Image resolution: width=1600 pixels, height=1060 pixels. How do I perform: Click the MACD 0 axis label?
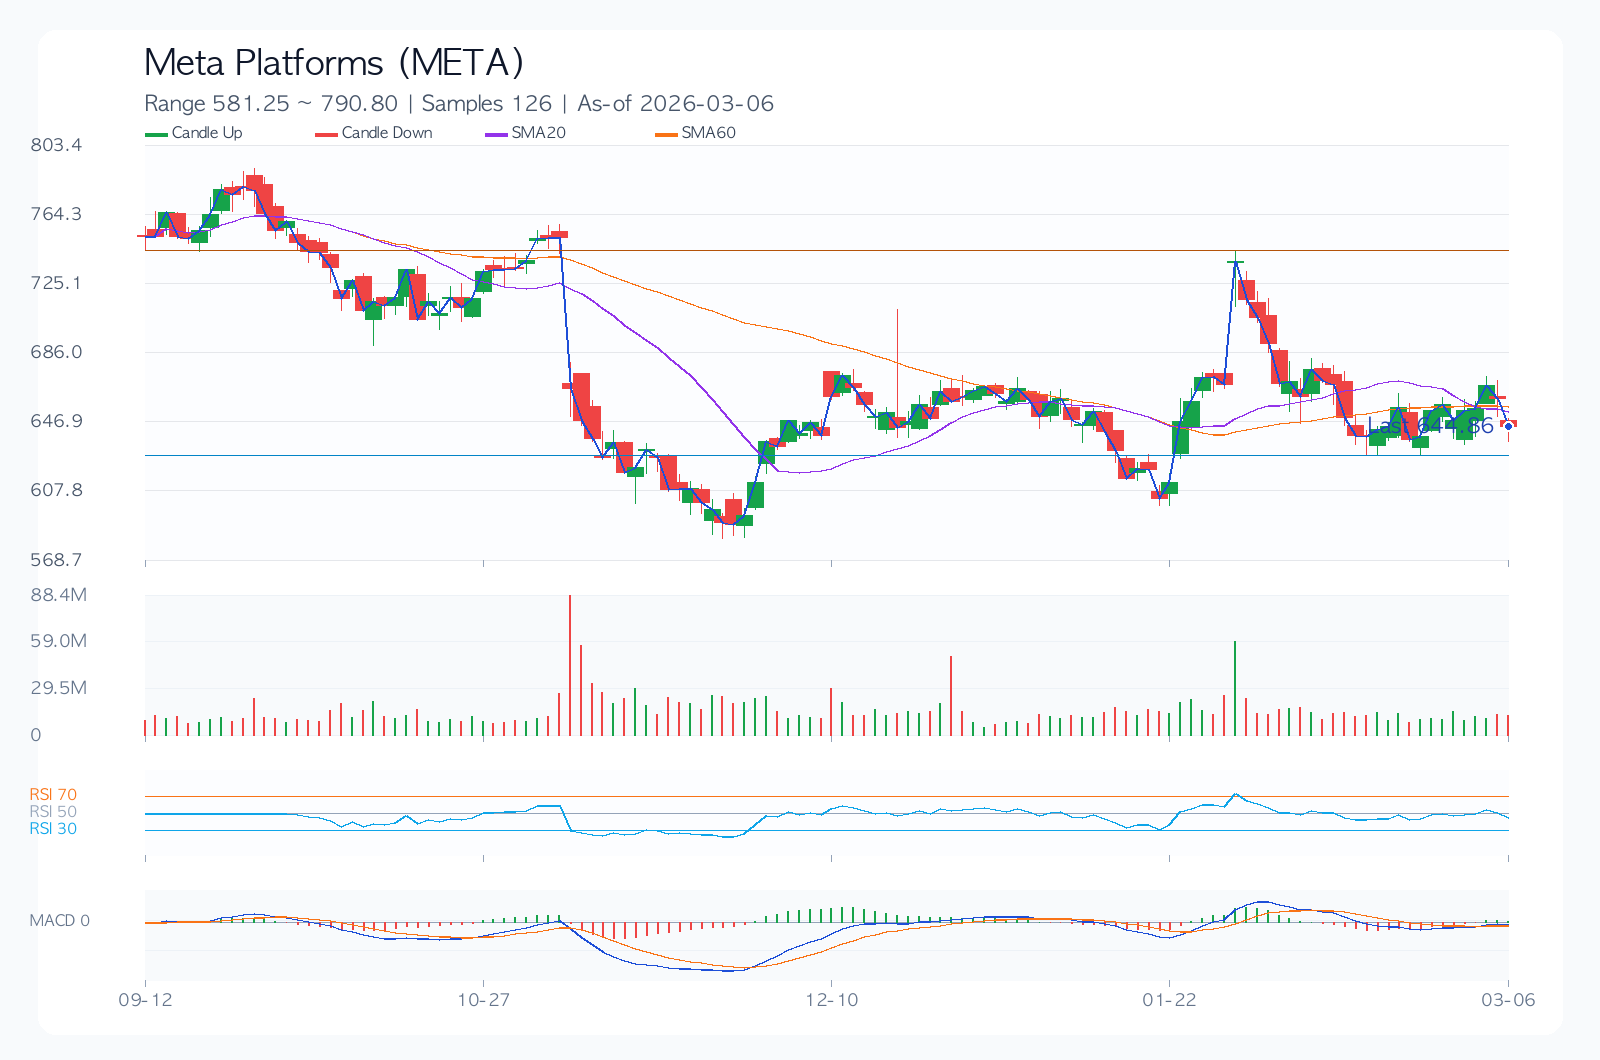tap(60, 921)
